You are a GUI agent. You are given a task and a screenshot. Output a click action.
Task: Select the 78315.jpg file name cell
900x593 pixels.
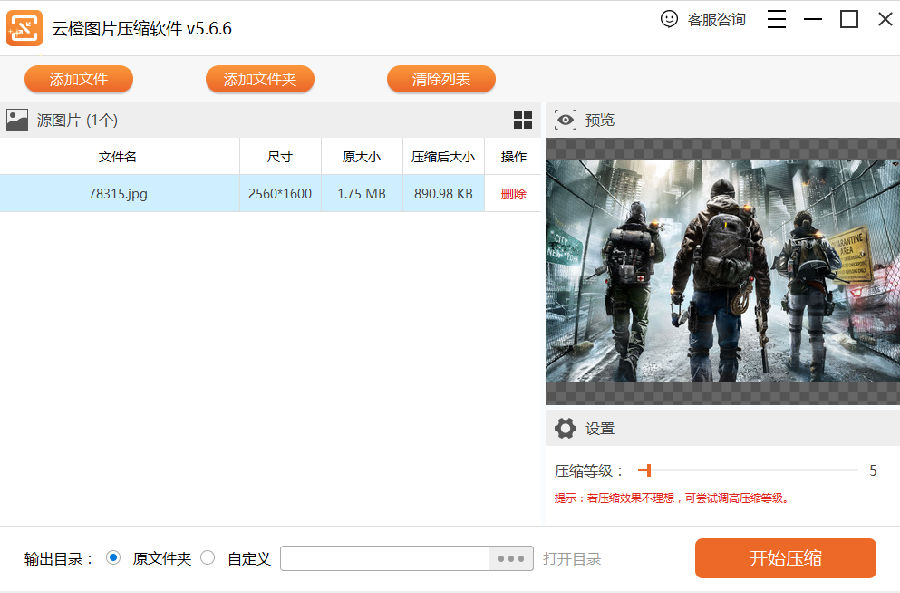119,193
